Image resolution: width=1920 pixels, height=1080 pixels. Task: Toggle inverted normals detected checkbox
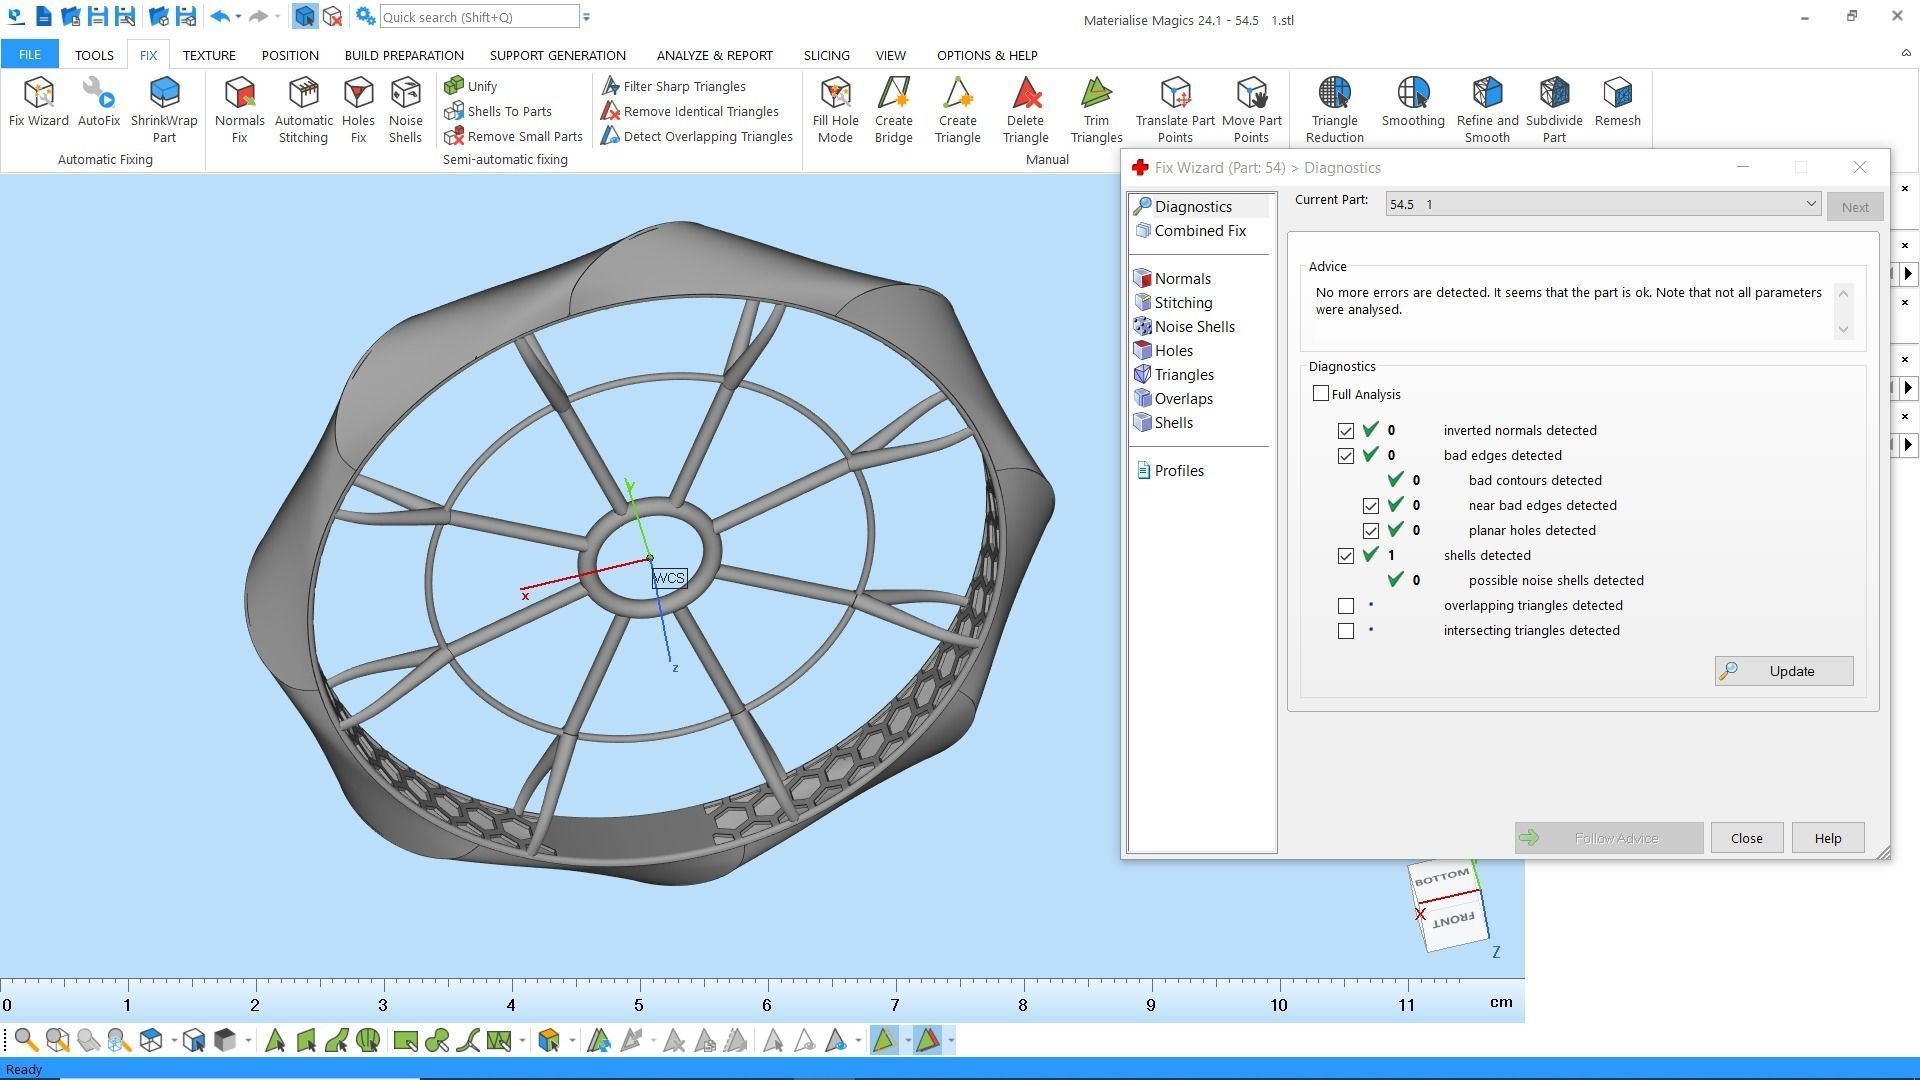[x=1346, y=431]
